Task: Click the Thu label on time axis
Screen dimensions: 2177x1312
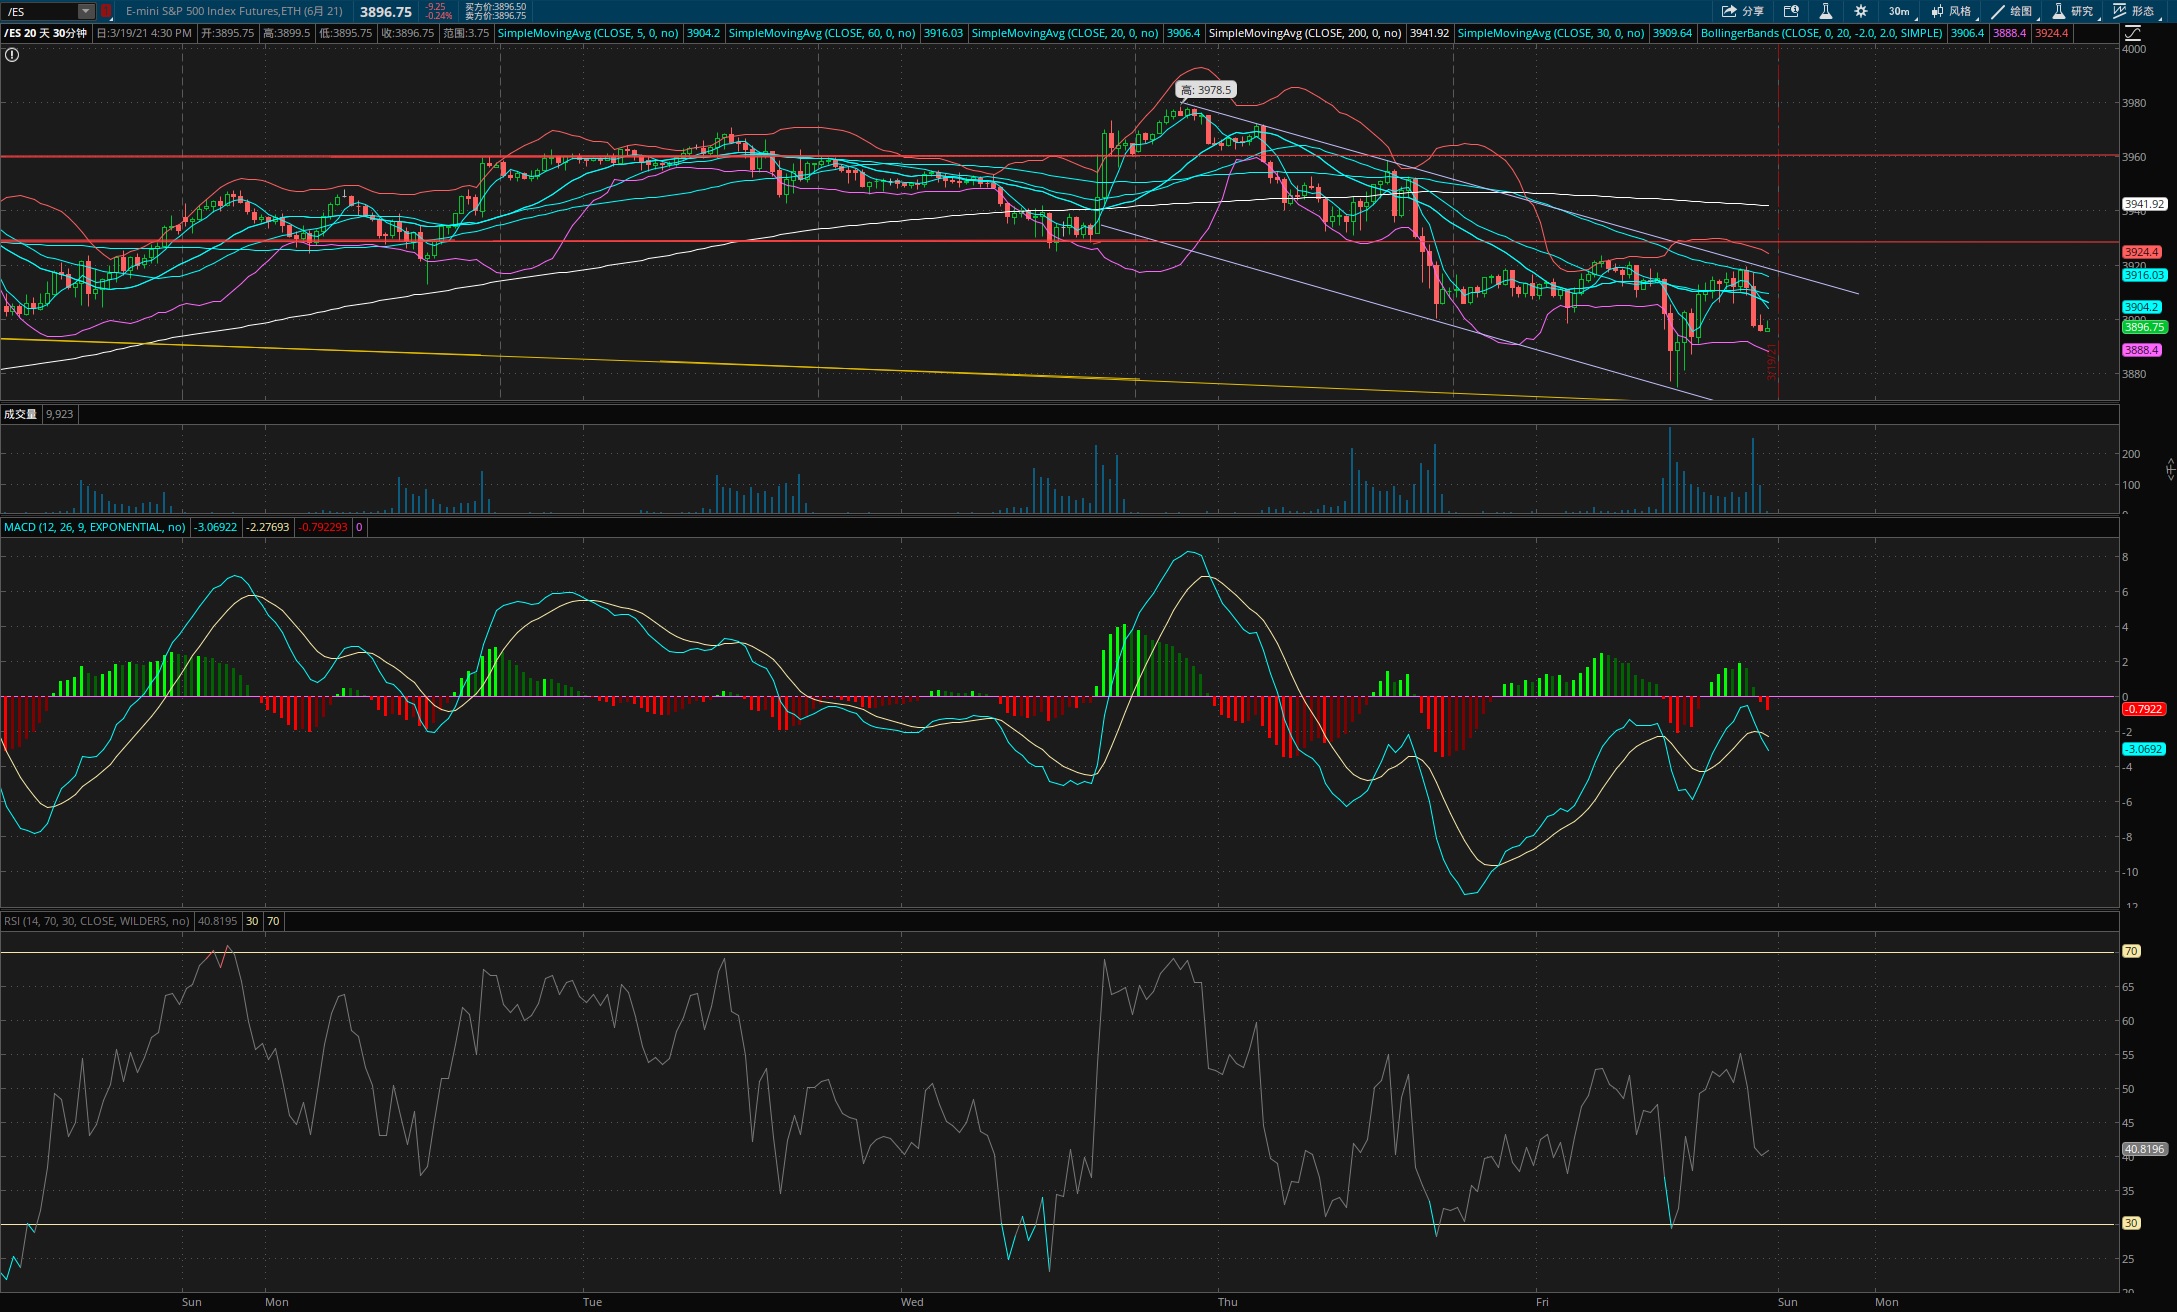Action: (1228, 1302)
